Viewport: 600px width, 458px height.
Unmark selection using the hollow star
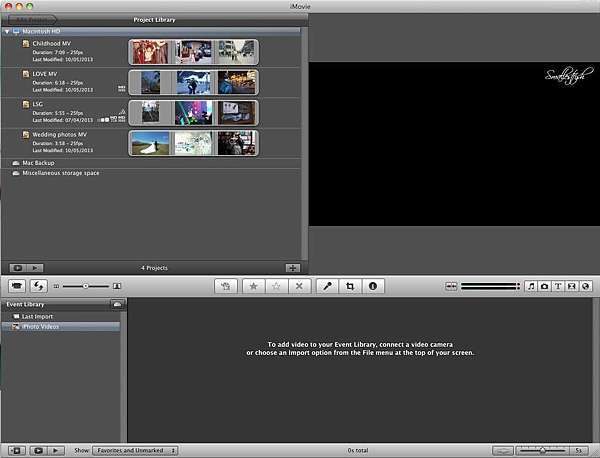click(276, 286)
